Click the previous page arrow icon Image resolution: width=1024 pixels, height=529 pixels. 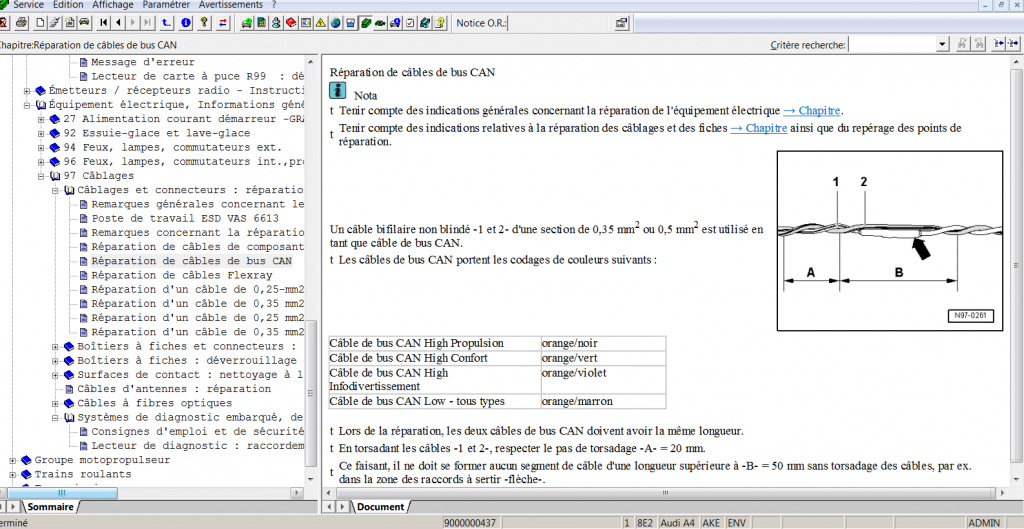pos(119,22)
